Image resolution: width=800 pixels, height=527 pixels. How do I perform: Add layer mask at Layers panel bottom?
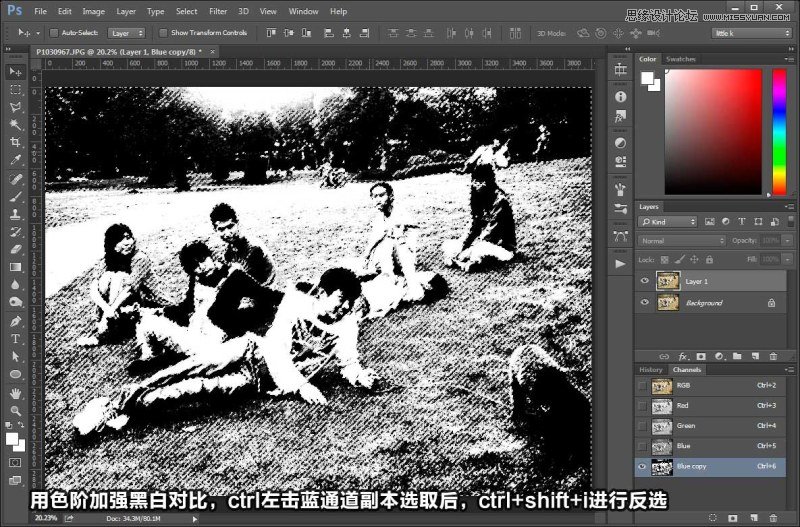pos(701,357)
